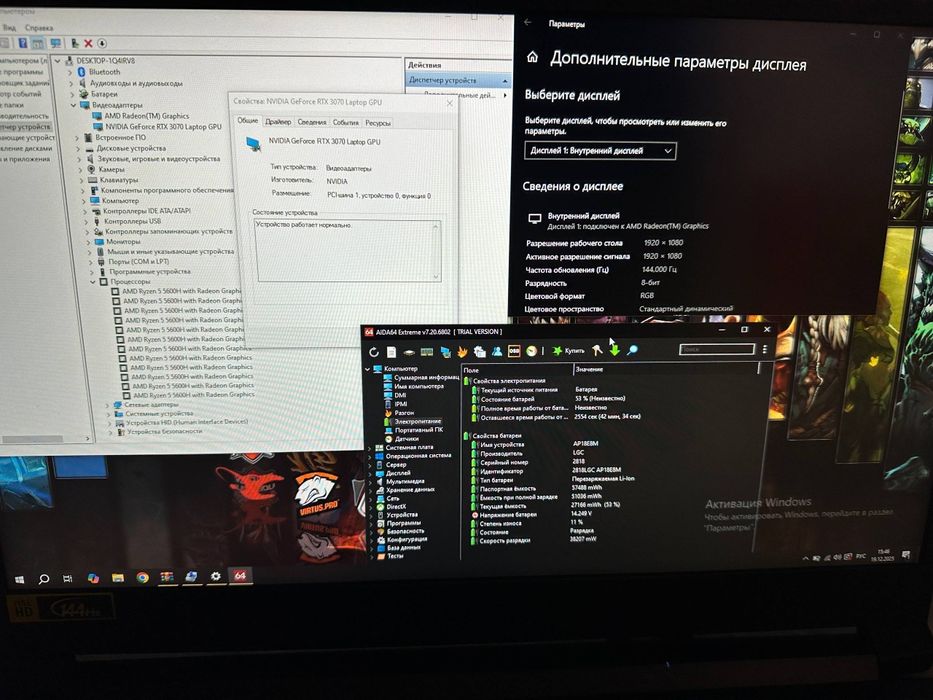Open Google Chrome from the taskbar

pyautogui.click(x=142, y=577)
